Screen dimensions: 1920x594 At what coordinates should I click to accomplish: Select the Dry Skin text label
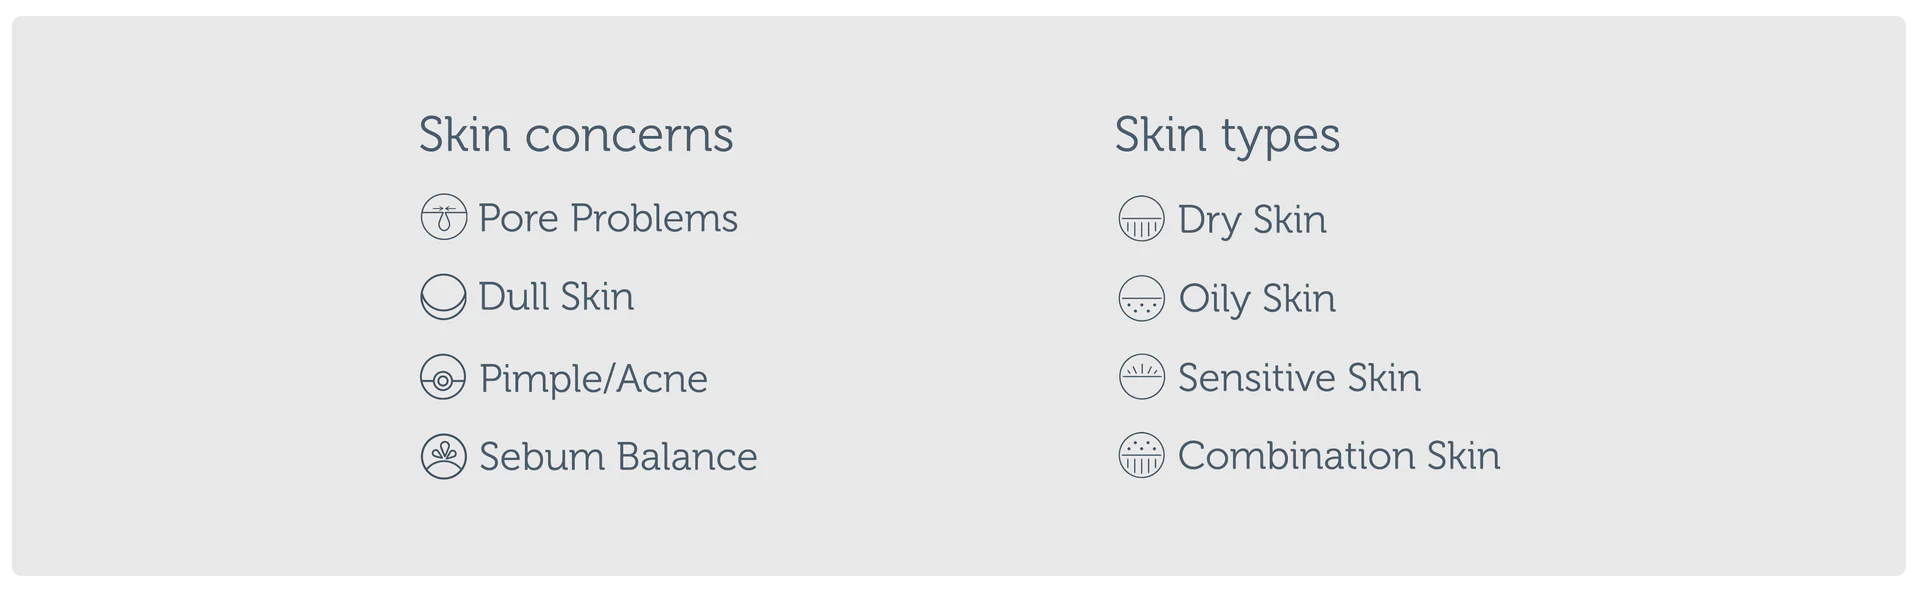tap(1252, 220)
